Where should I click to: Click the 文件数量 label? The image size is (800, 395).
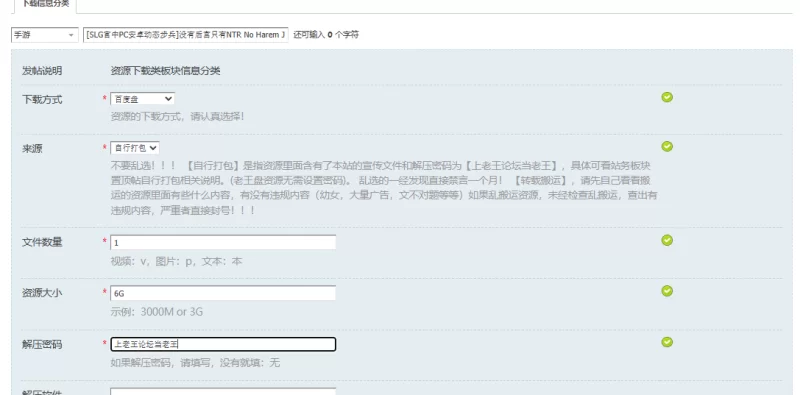click(42, 242)
